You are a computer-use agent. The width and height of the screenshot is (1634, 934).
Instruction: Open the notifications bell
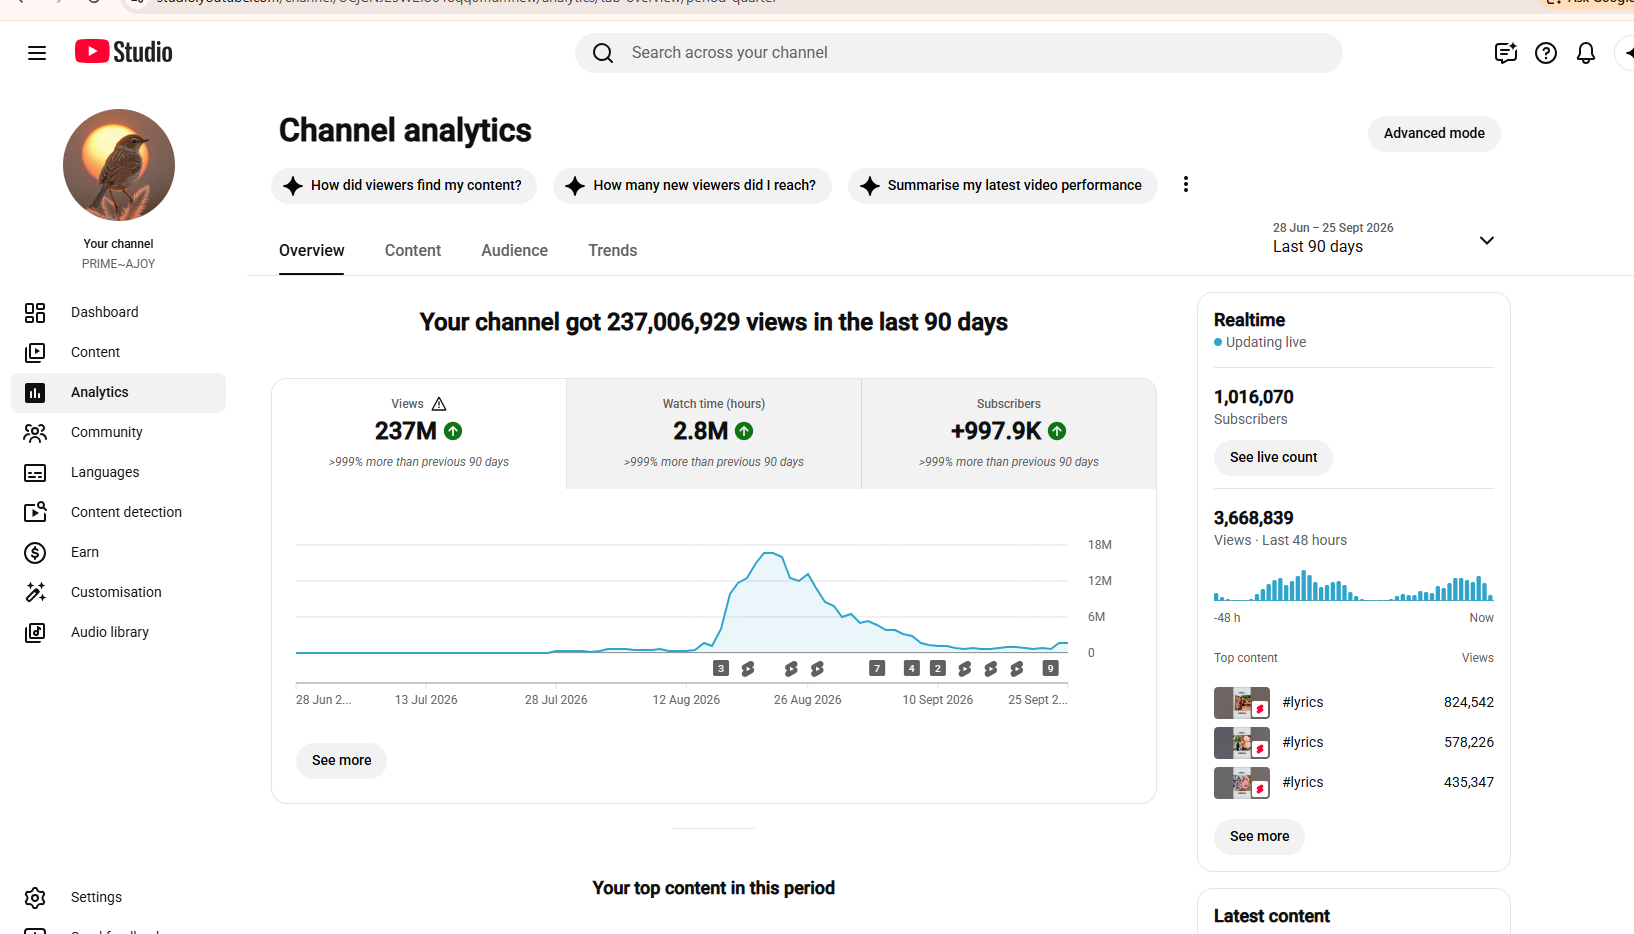pyautogui.click(x=1586, y=53)
